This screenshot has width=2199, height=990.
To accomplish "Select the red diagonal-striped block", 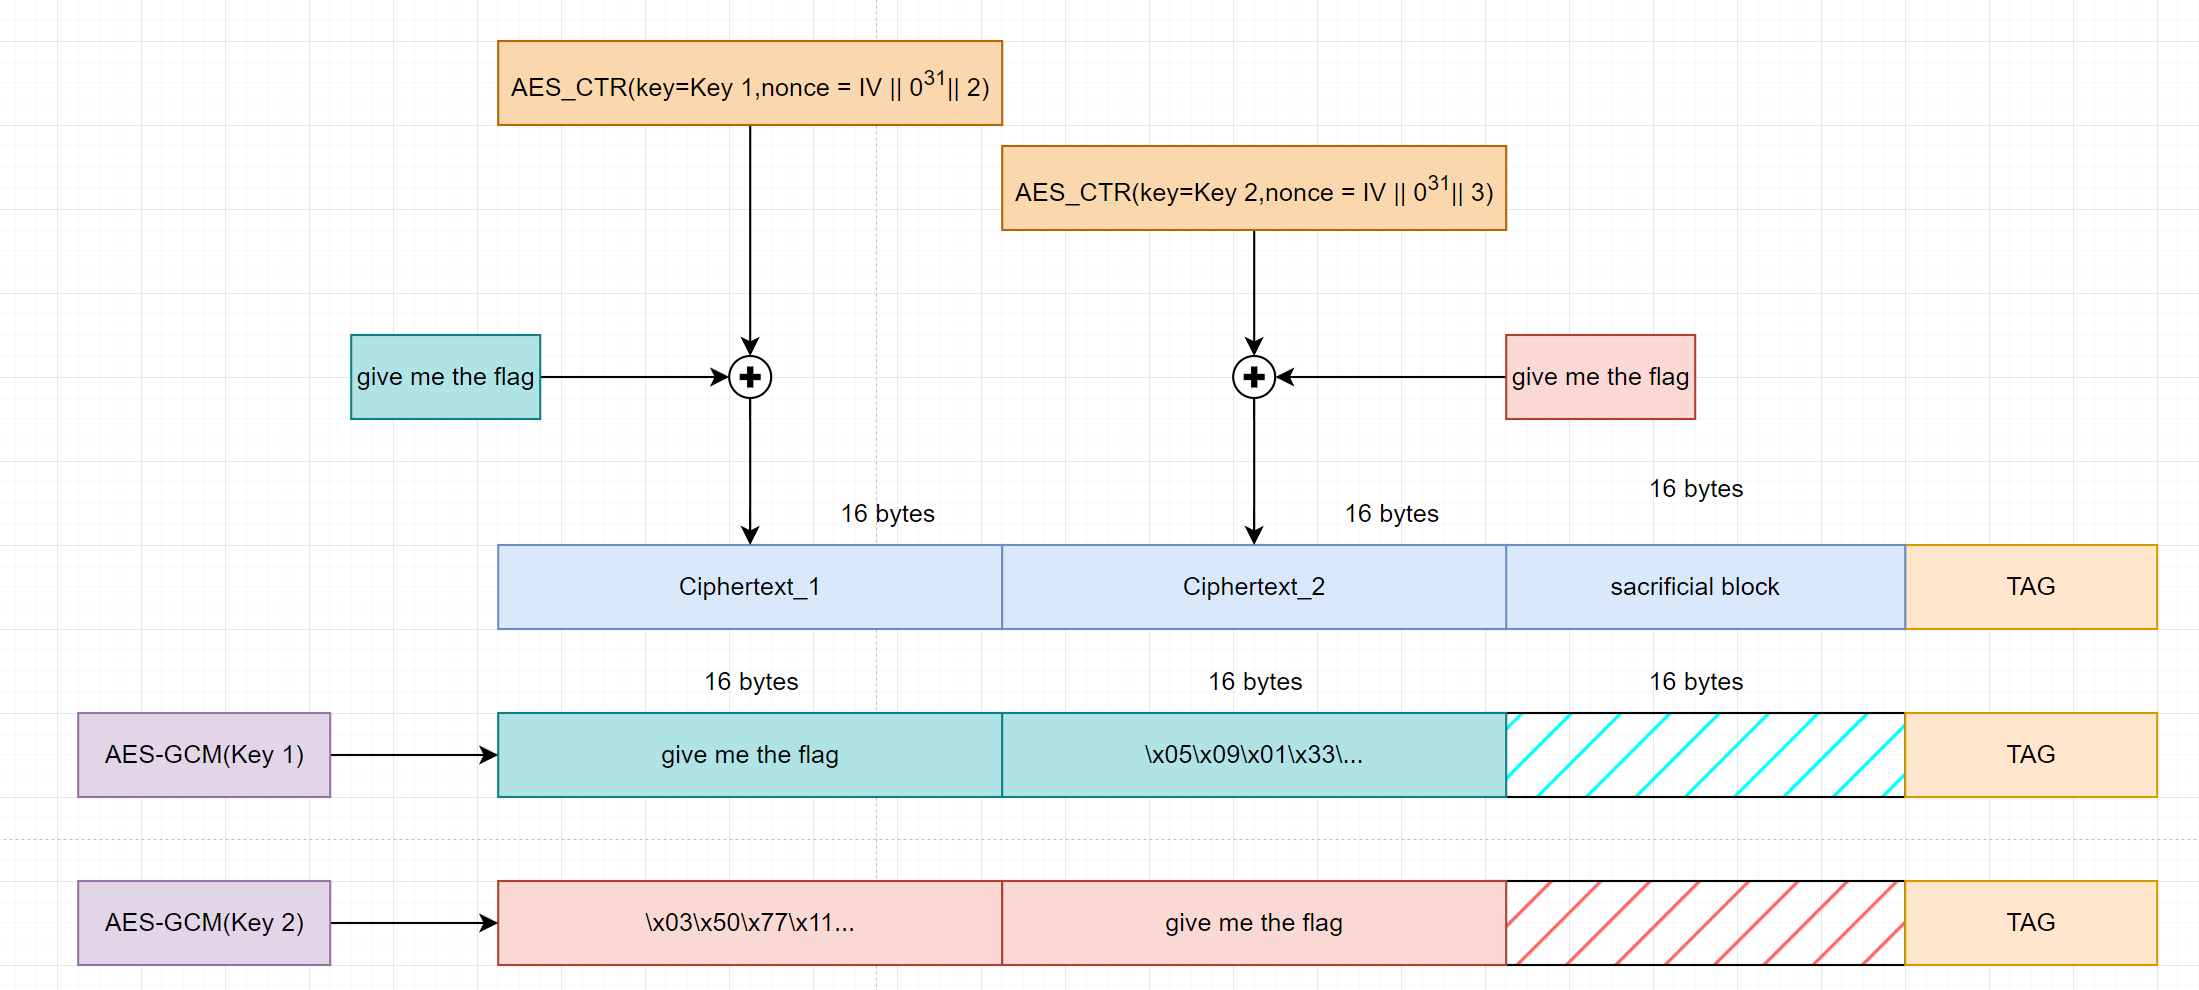I will click(1705, 923).
